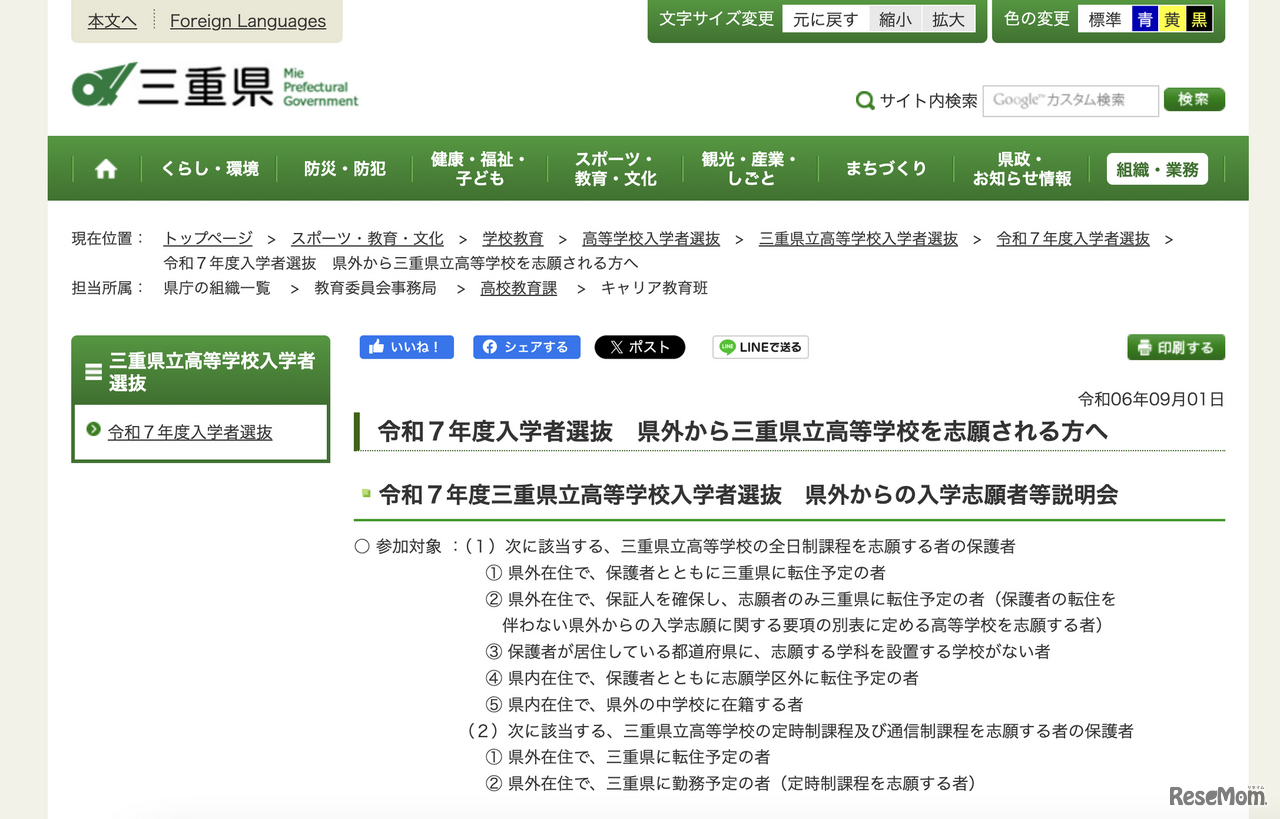Open the 県政・お知らせ情報 menu item
Viewport: 1280px width, 819px height.
(x=1022, y=168)
